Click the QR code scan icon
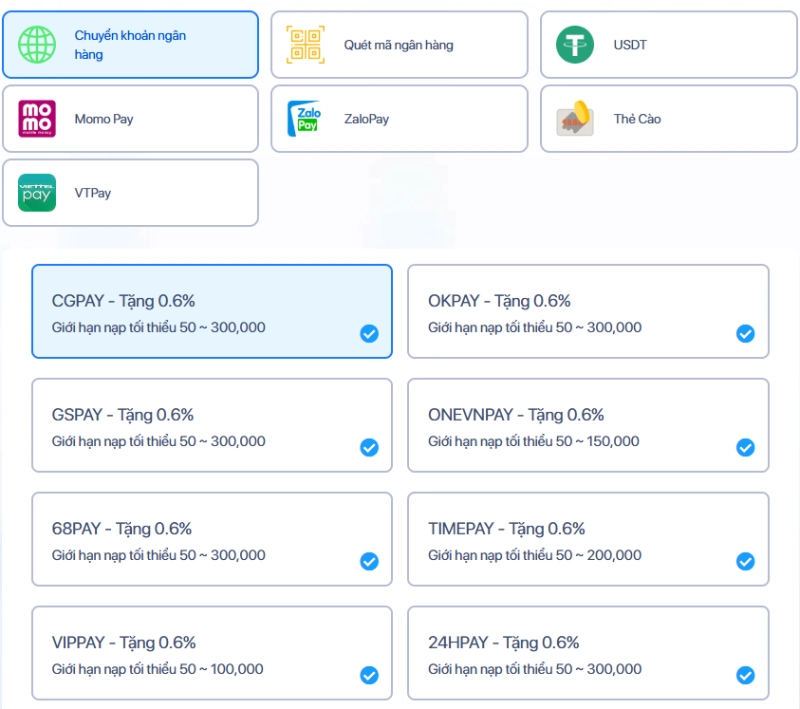Image resolution: width=800 pixels, height=709 pixels. point(306,44)
